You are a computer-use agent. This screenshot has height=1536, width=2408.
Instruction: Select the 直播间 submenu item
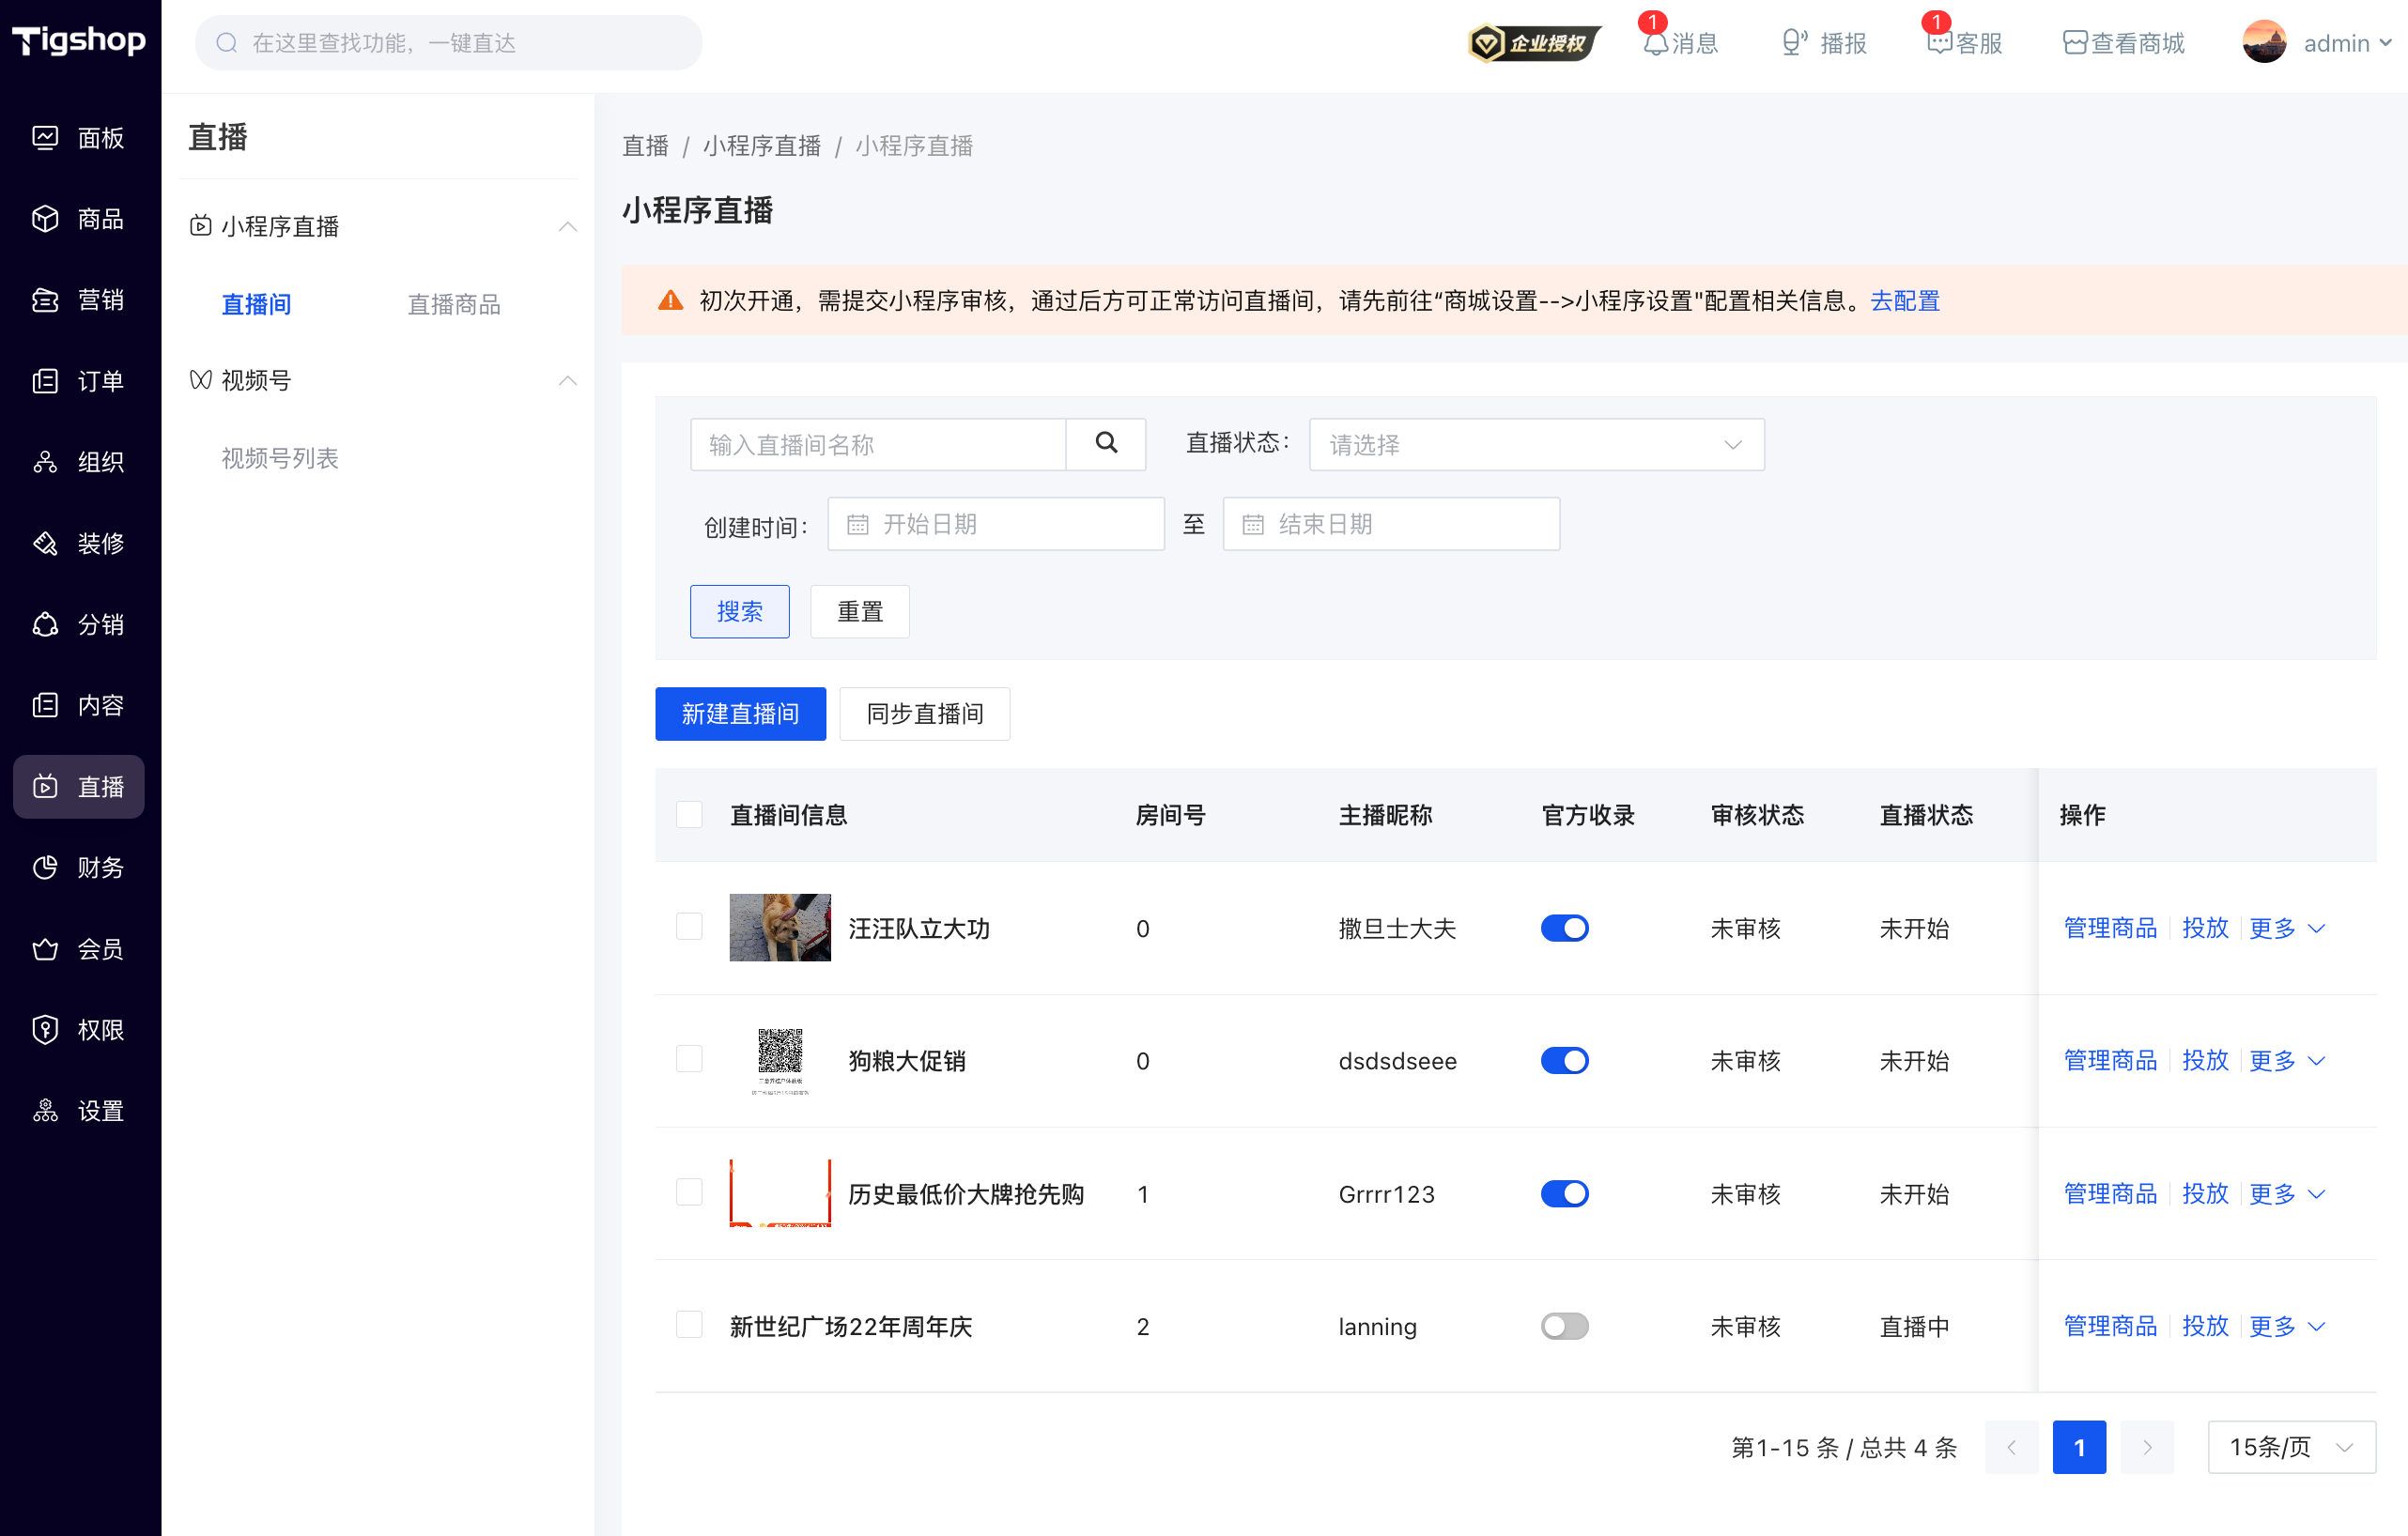[256, 303]
